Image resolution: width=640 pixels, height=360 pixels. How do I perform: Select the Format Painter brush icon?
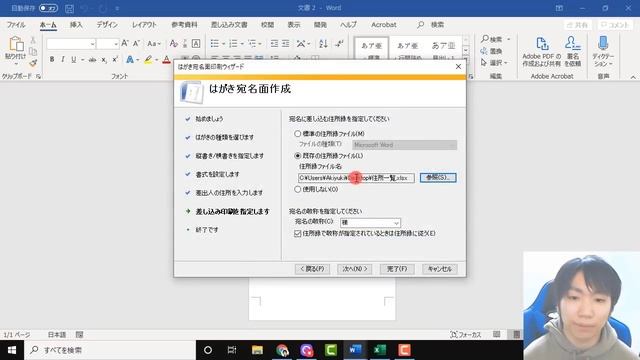click(x=33, y=63)
